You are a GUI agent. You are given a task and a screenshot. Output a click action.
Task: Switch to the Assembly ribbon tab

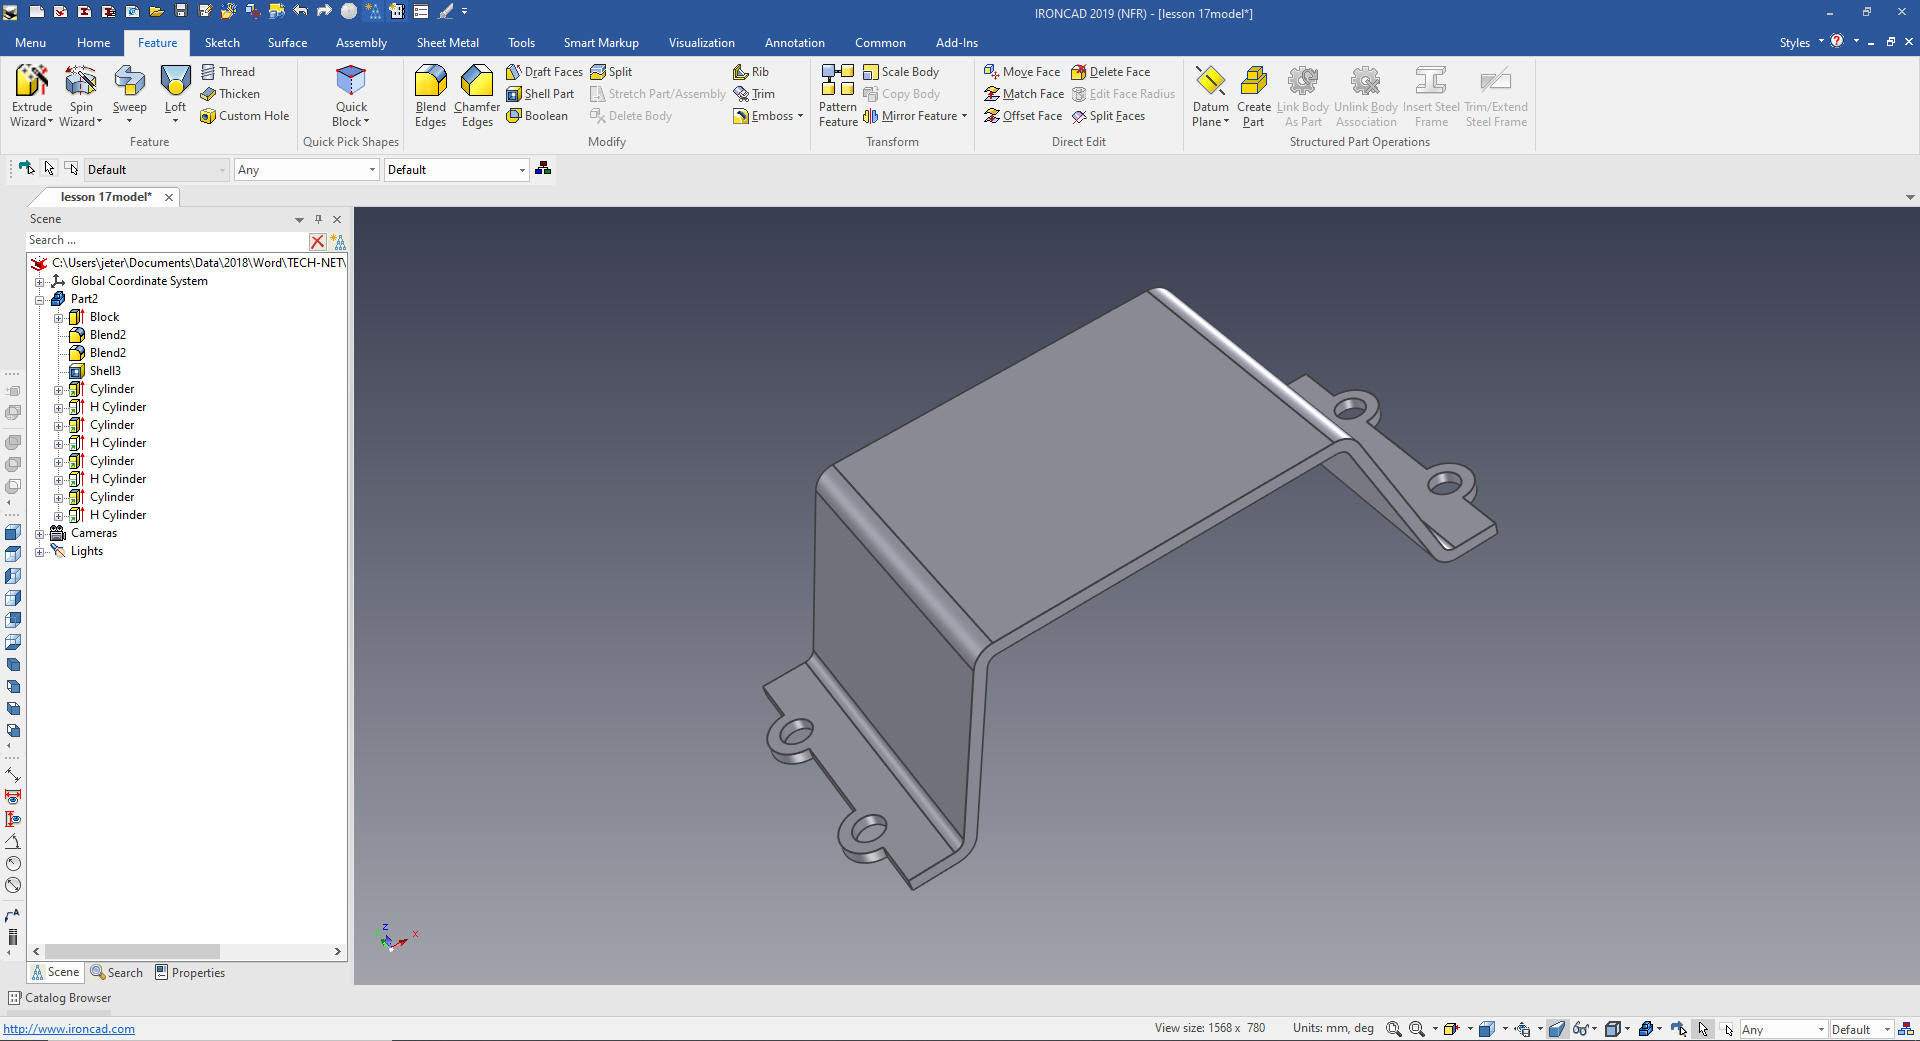(x=361, y=43)
